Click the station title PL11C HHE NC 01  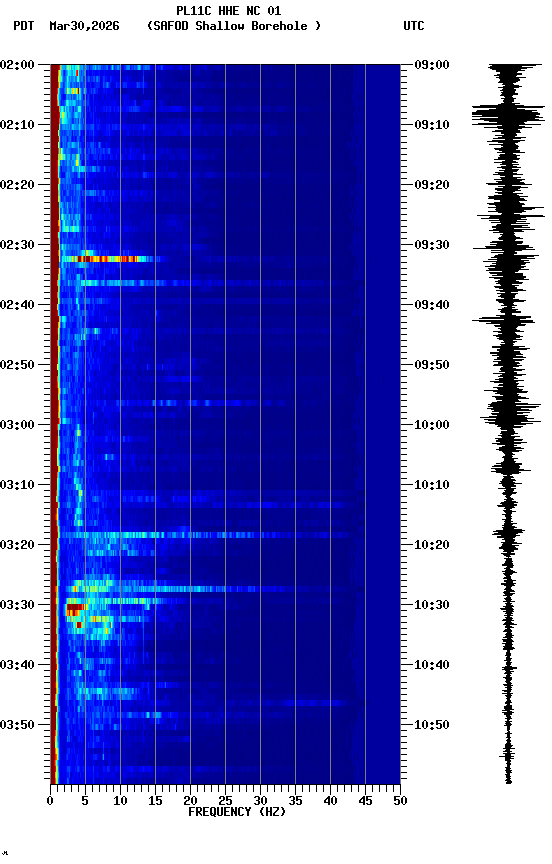click(x=229, y=10)
